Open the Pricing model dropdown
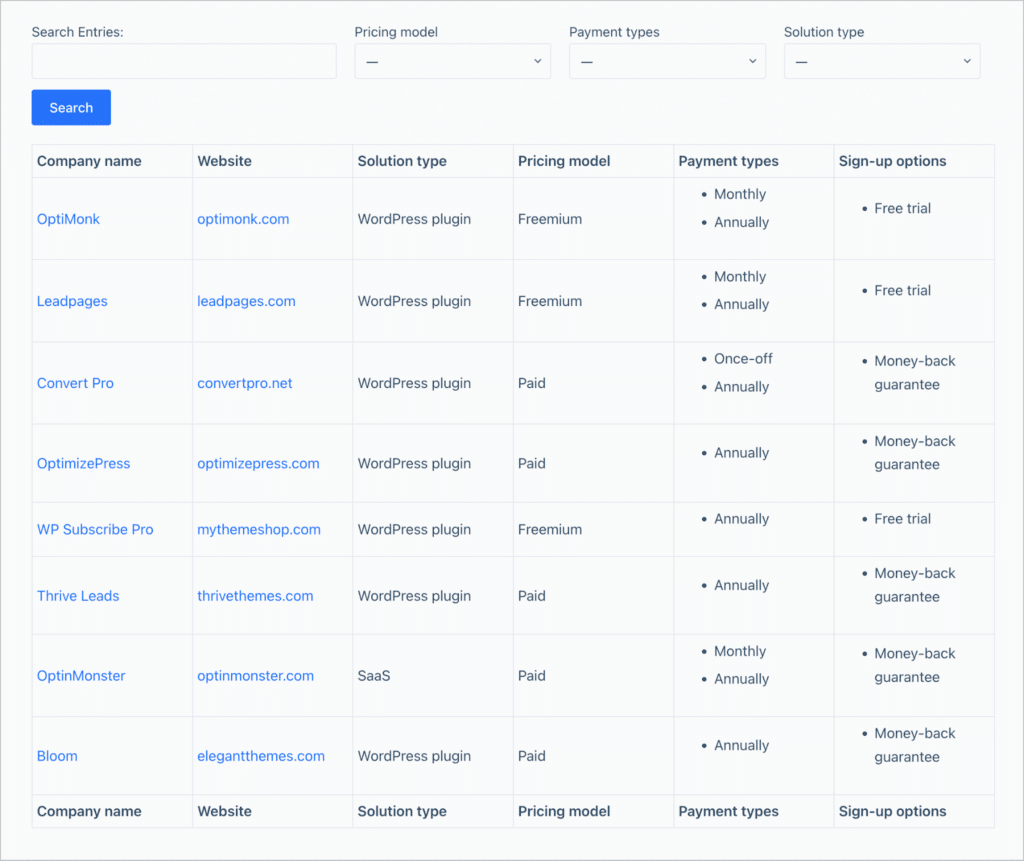 453,61
